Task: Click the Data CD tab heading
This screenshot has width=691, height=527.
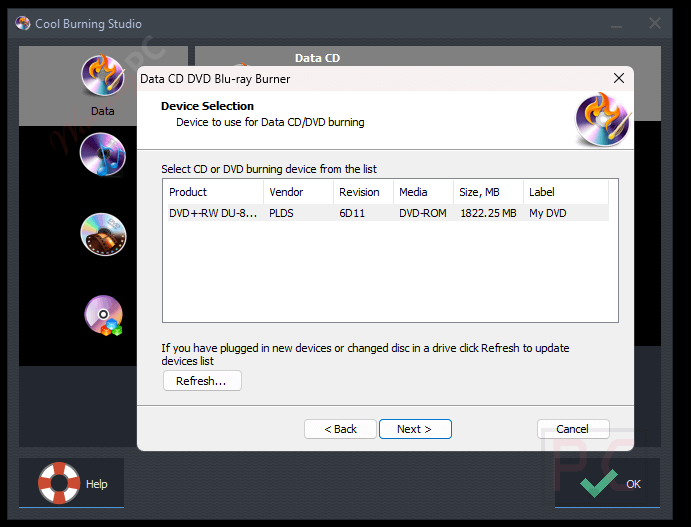Action: click(317, 58)
